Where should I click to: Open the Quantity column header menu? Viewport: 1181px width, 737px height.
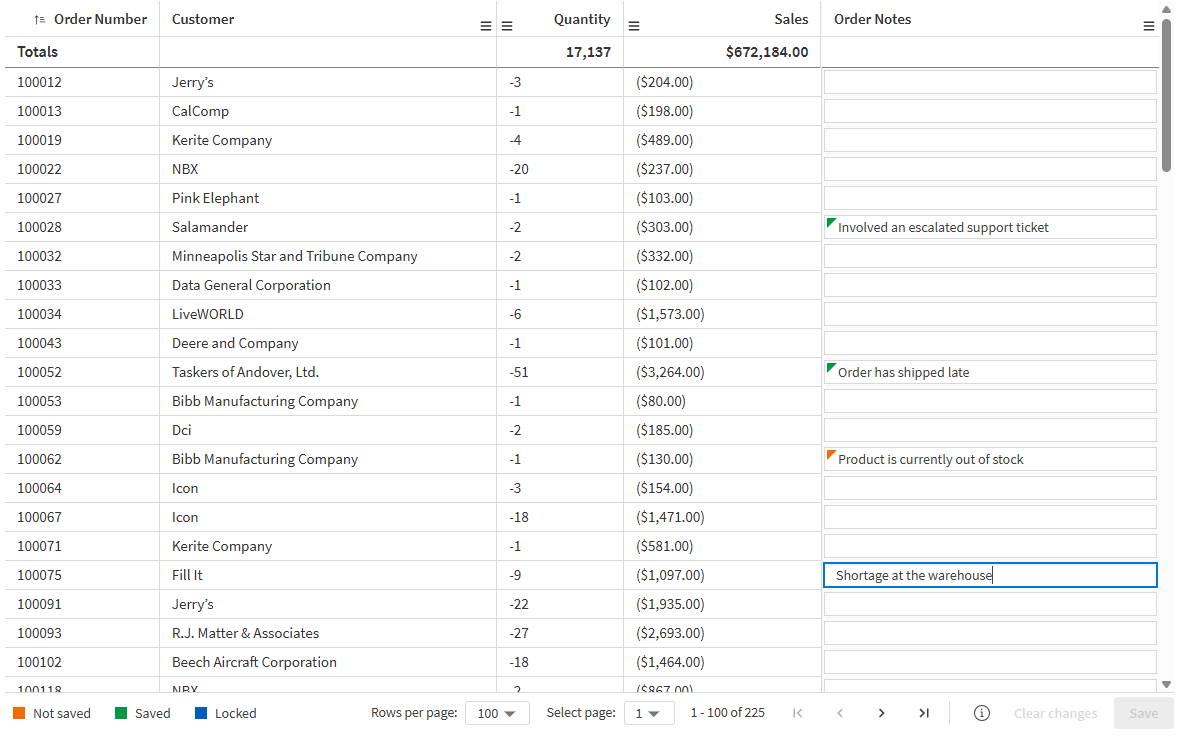(506, 25)
